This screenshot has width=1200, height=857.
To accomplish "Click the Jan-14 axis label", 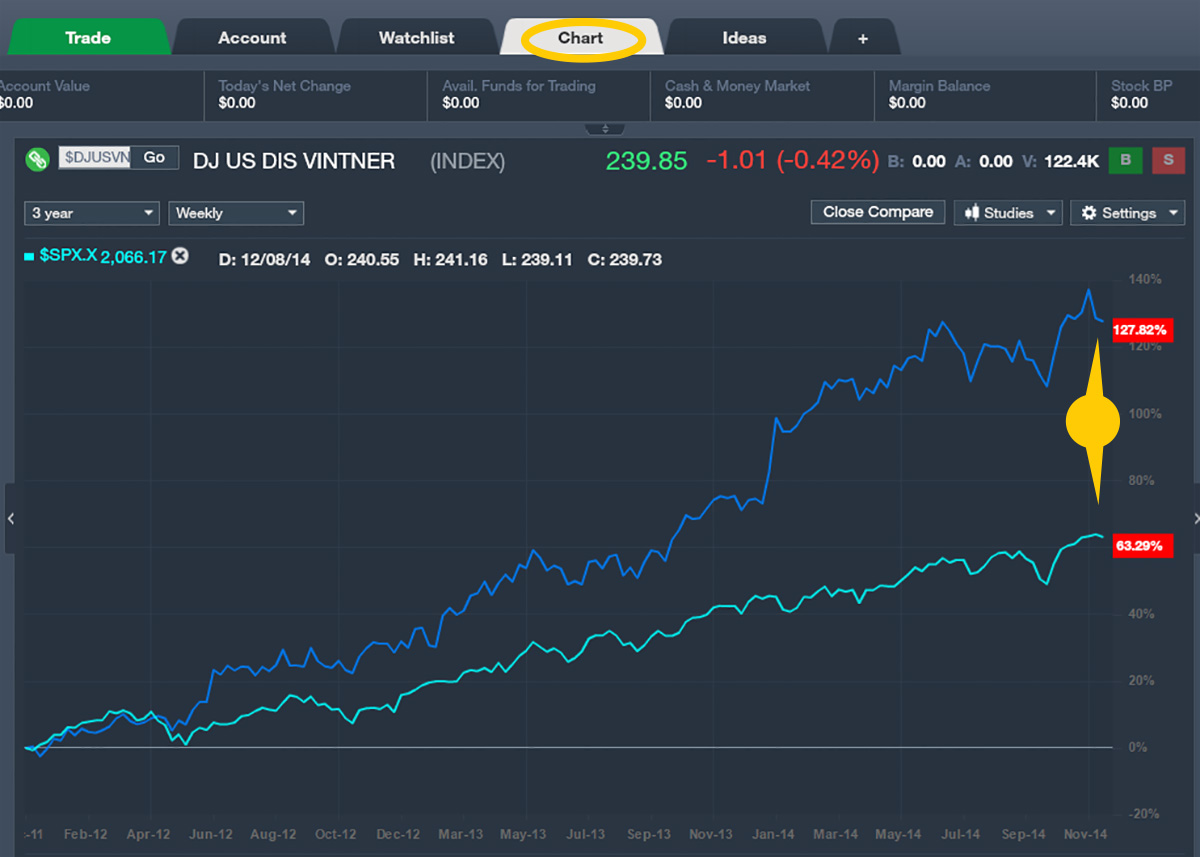I will click(773, 834).
